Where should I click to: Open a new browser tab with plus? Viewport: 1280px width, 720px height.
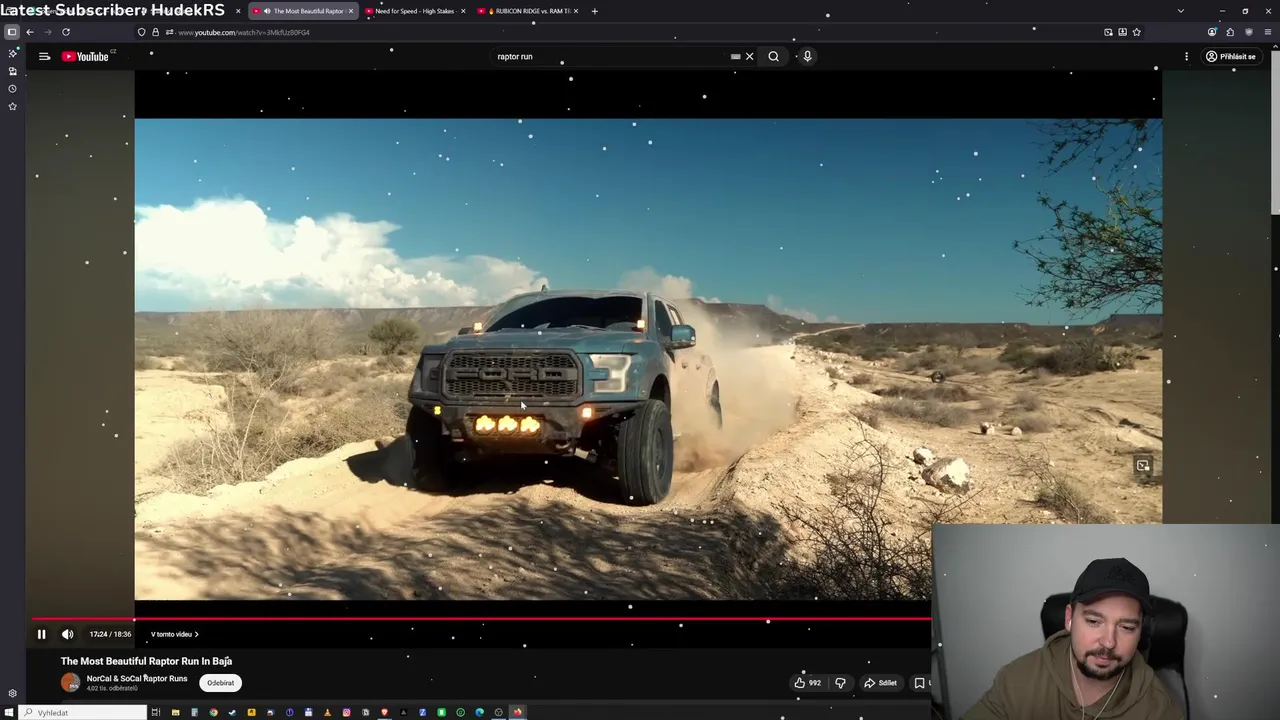[594, 11]
